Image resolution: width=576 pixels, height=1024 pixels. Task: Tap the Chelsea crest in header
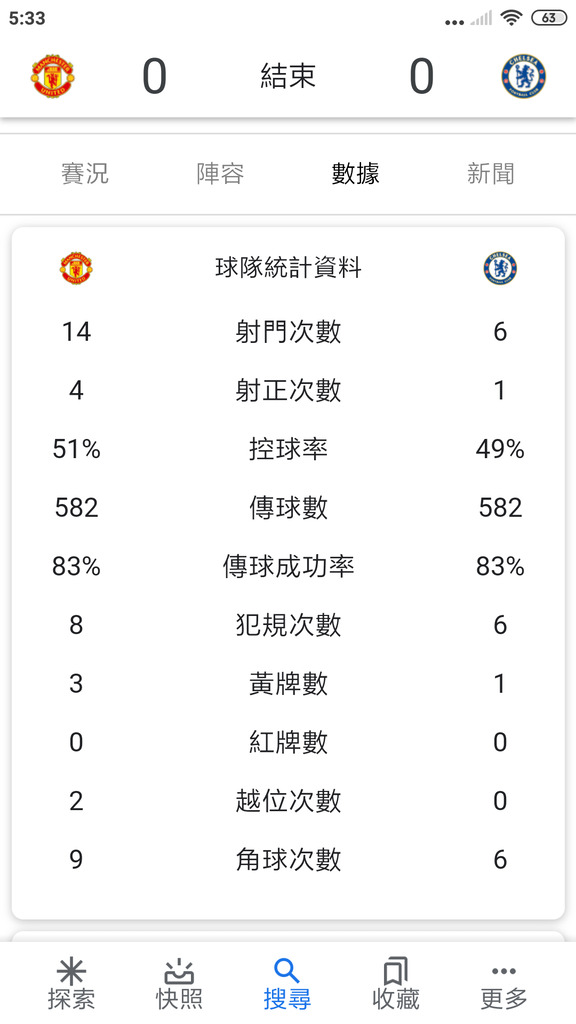[x=523, y=76]
